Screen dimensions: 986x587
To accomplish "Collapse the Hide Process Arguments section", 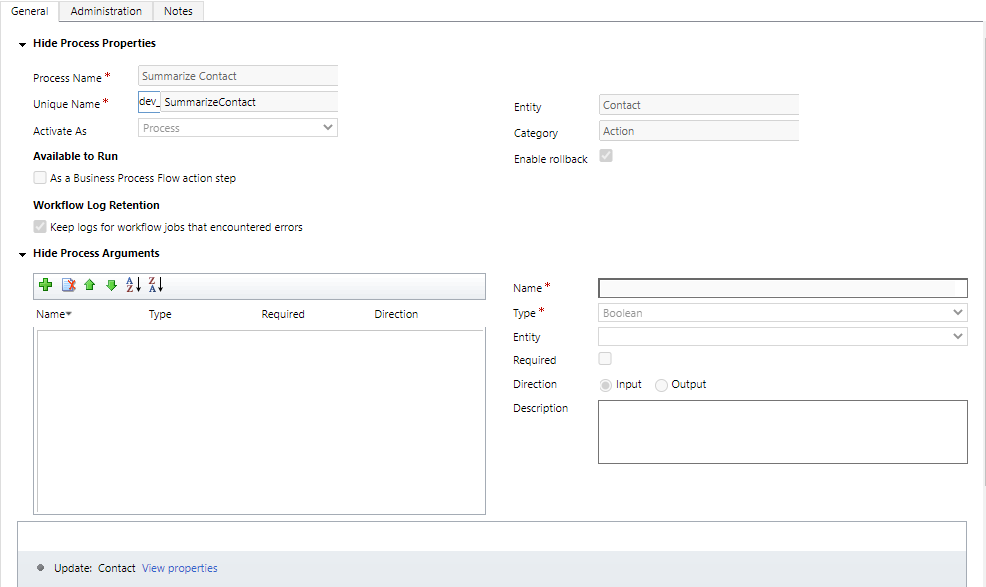I will coord(22,254).
